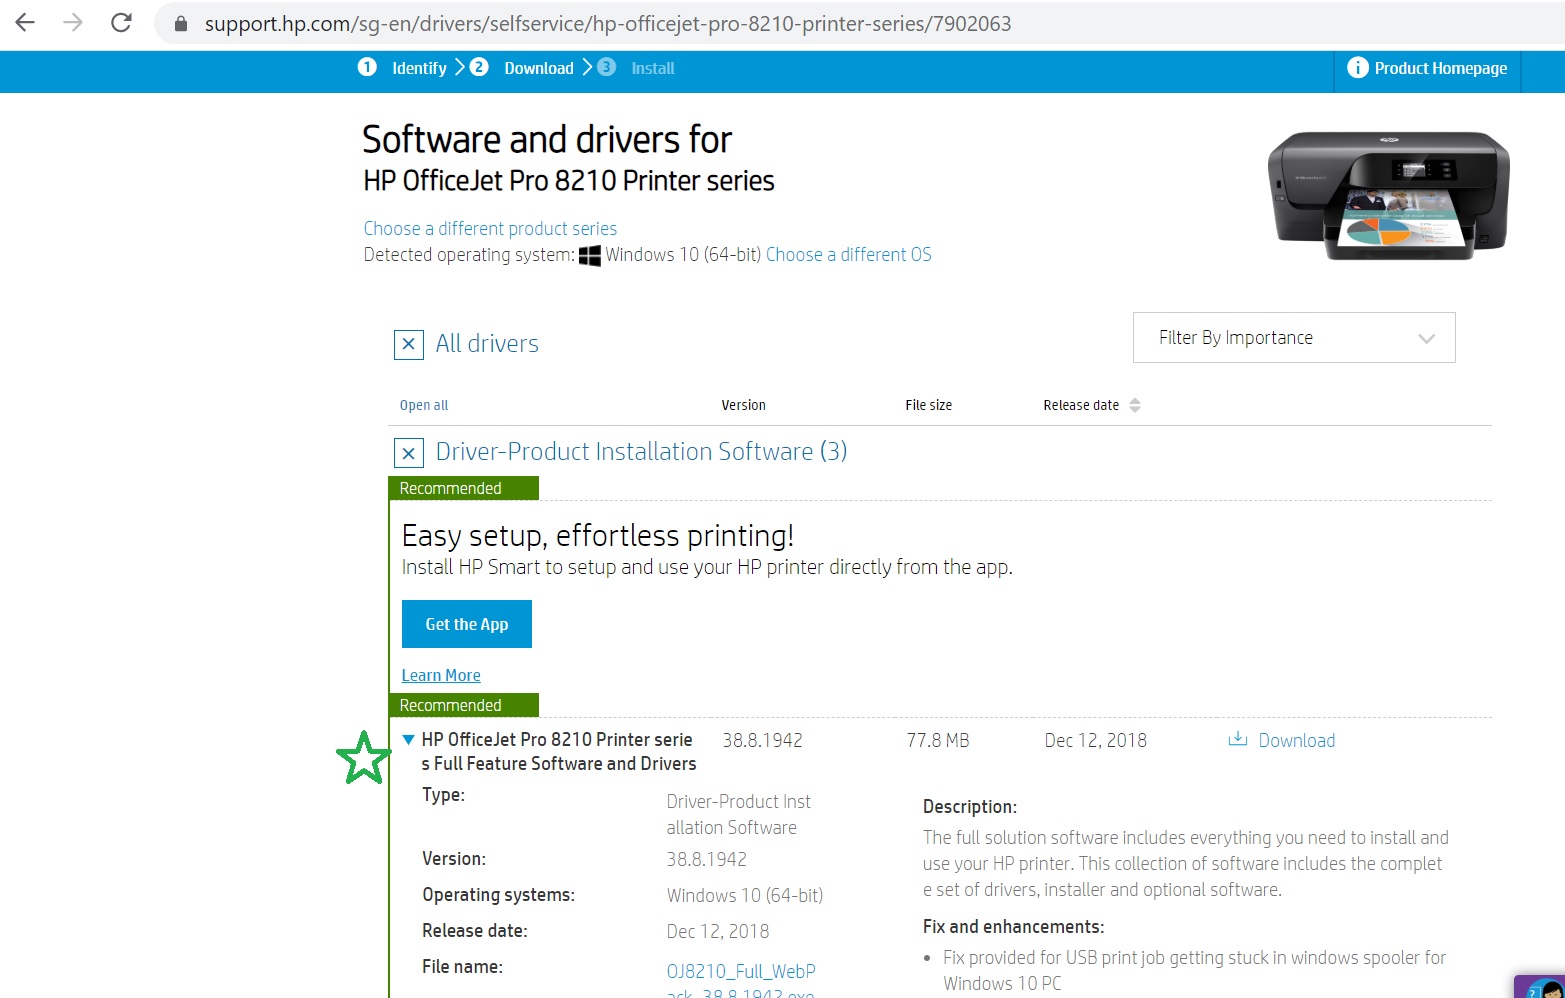Click the padlock site security icon

coord(181,23)
